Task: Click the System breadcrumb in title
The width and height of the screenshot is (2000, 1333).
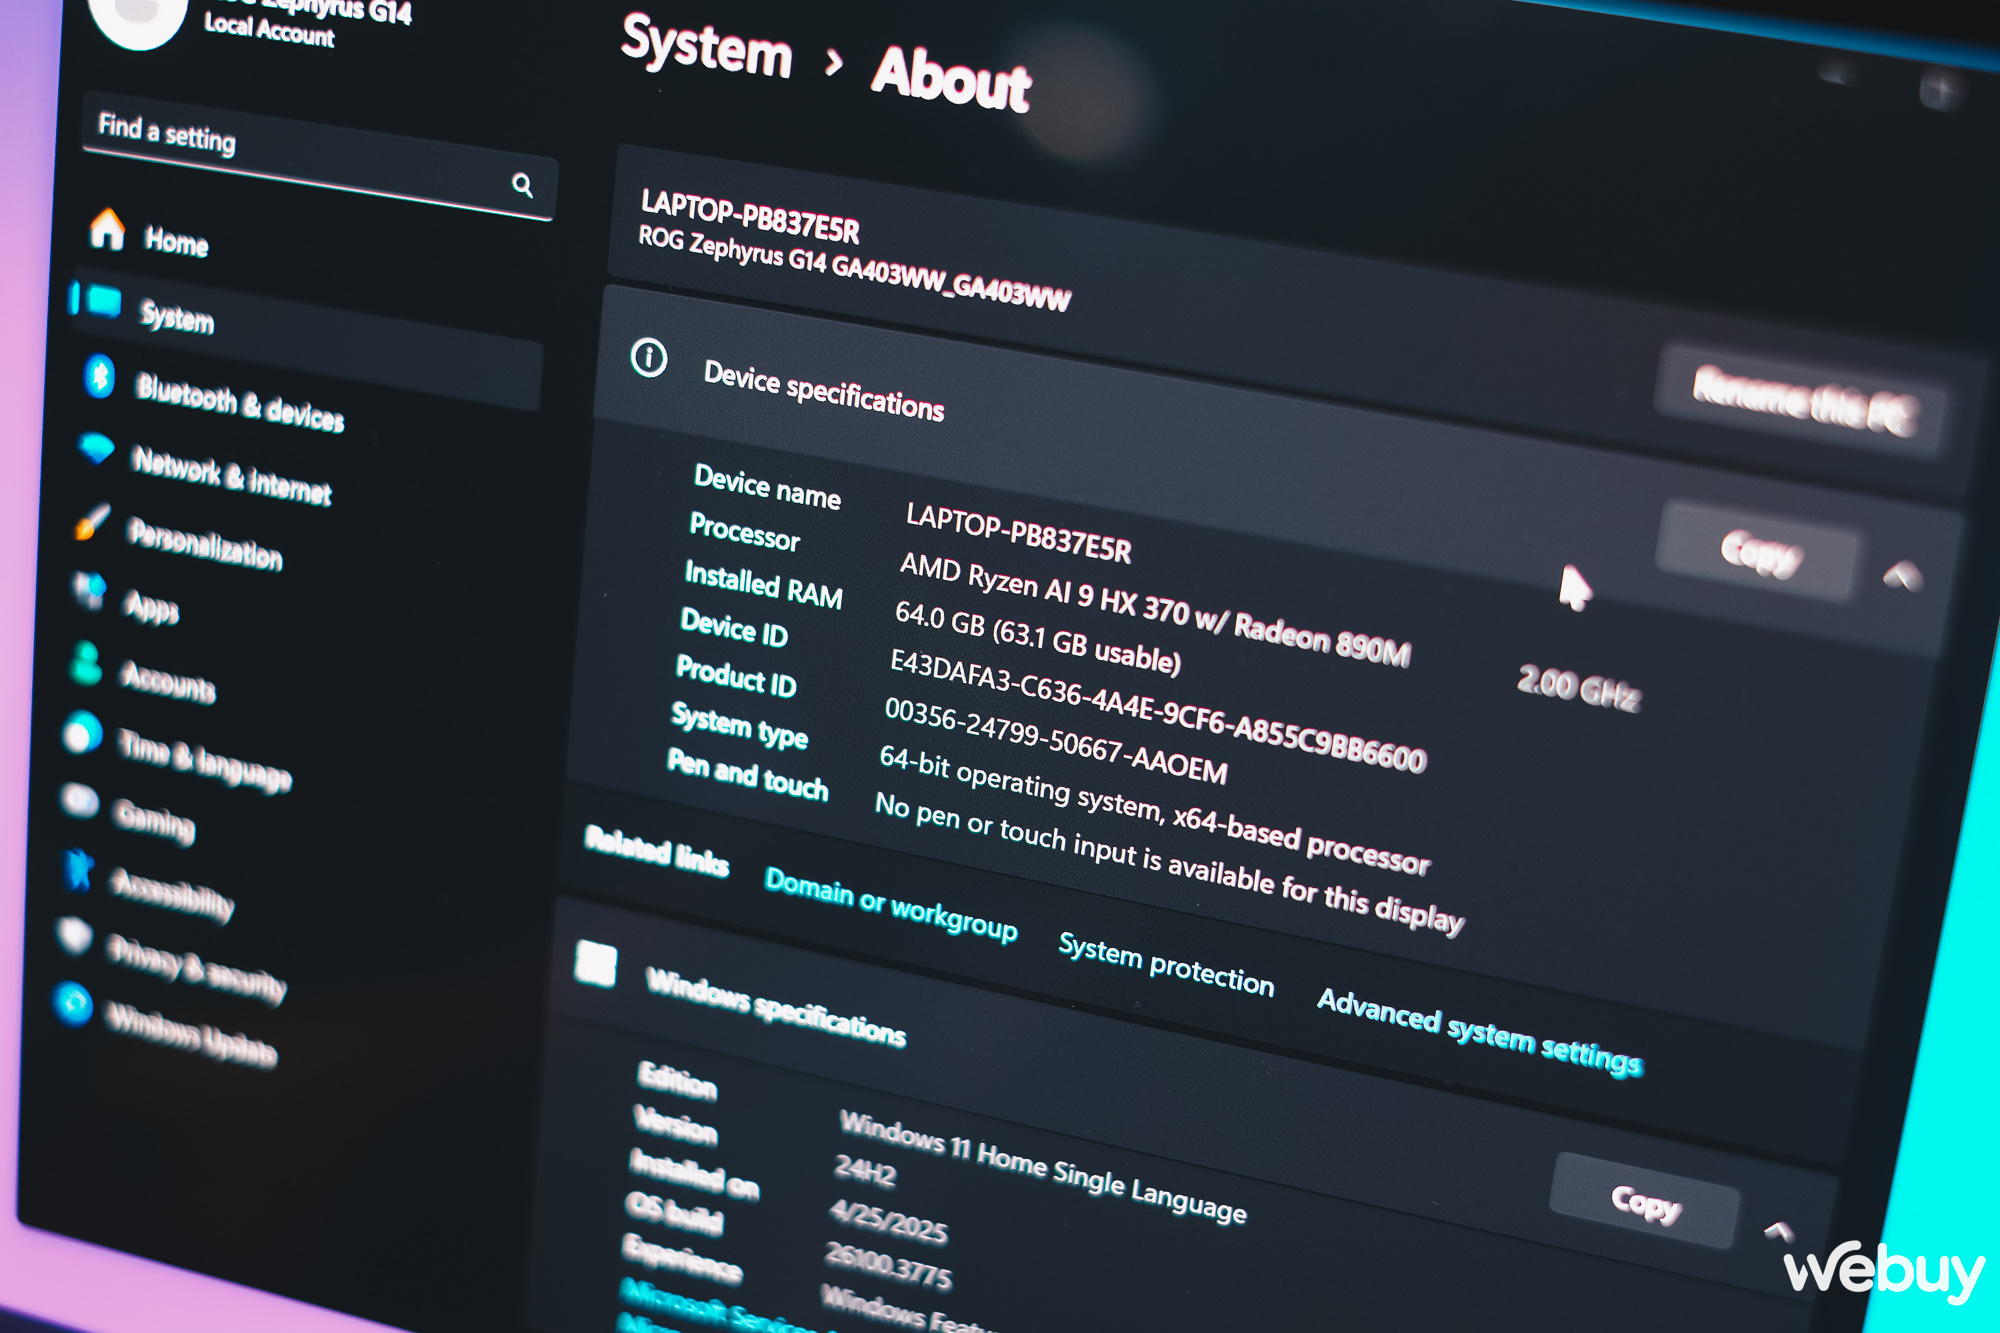Action: (706, 46)
